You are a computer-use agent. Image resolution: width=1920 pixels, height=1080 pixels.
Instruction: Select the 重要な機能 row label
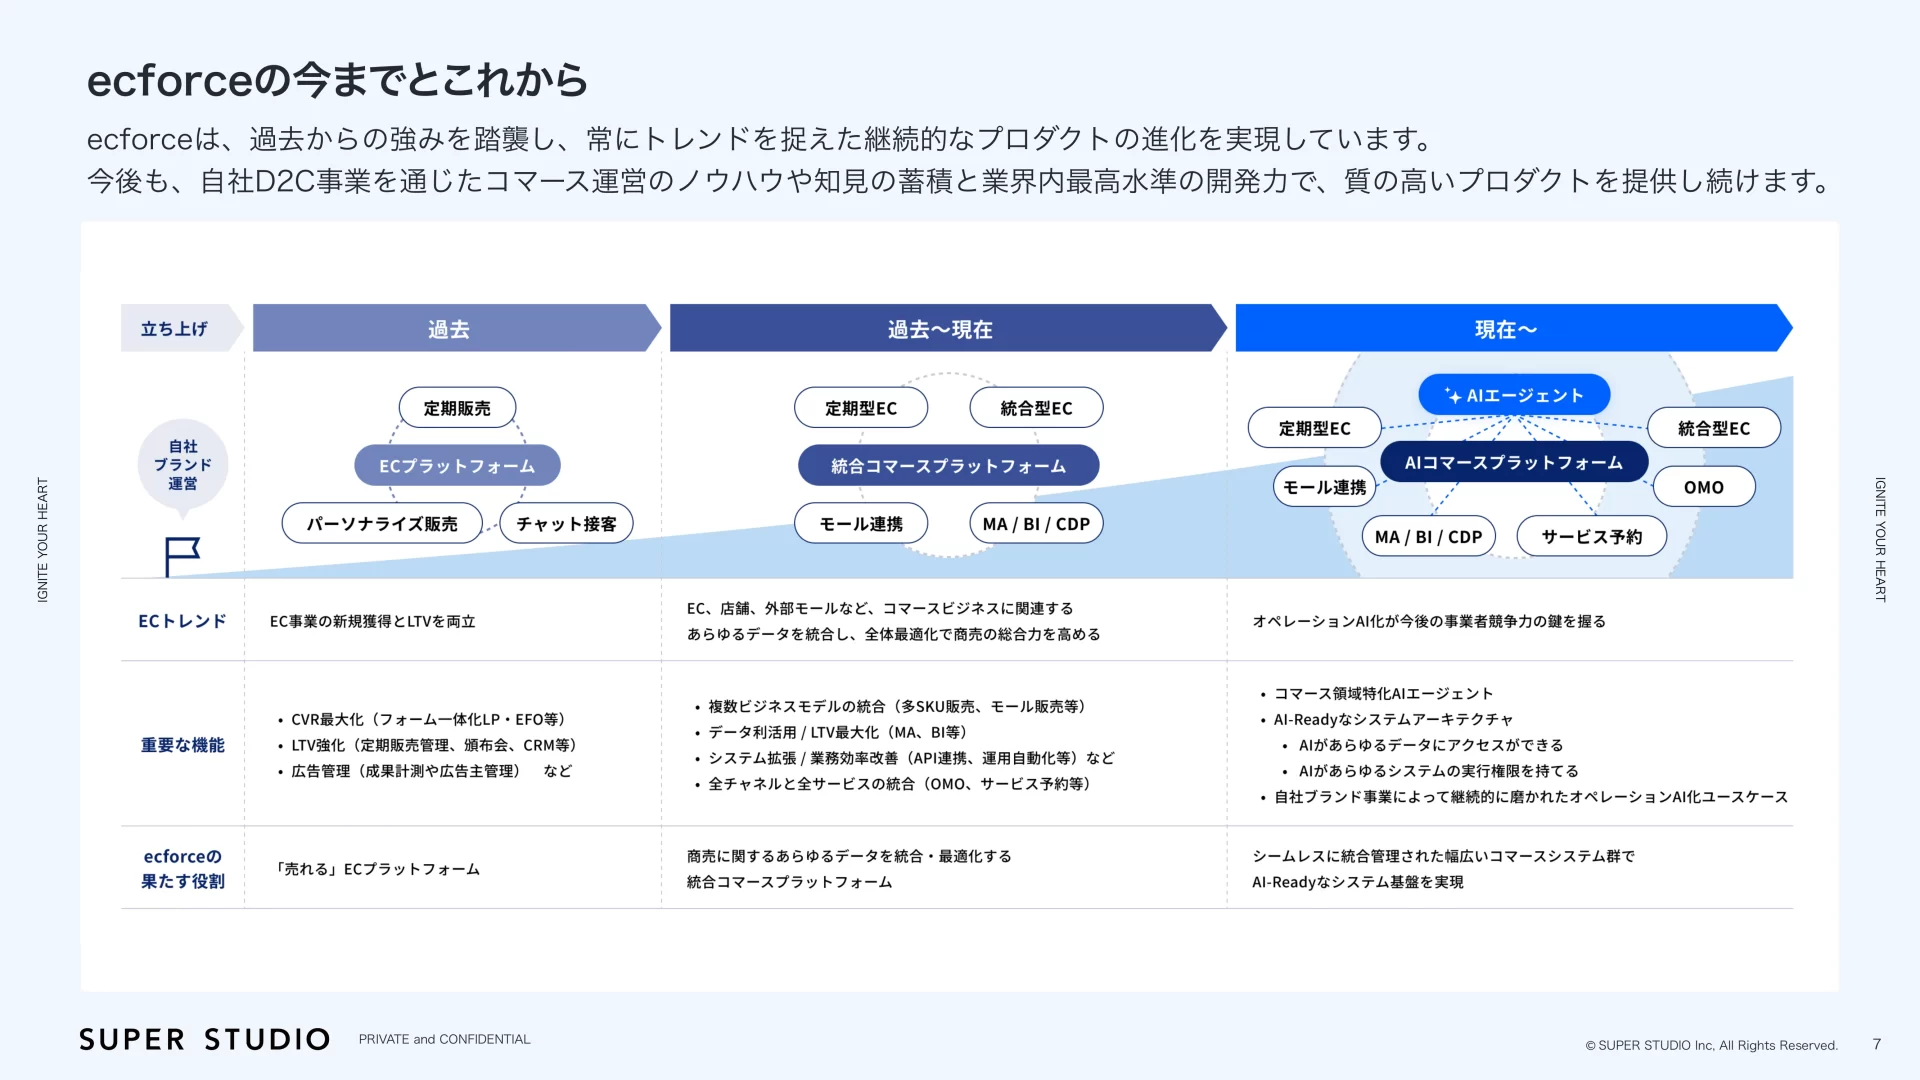(182, 744)
